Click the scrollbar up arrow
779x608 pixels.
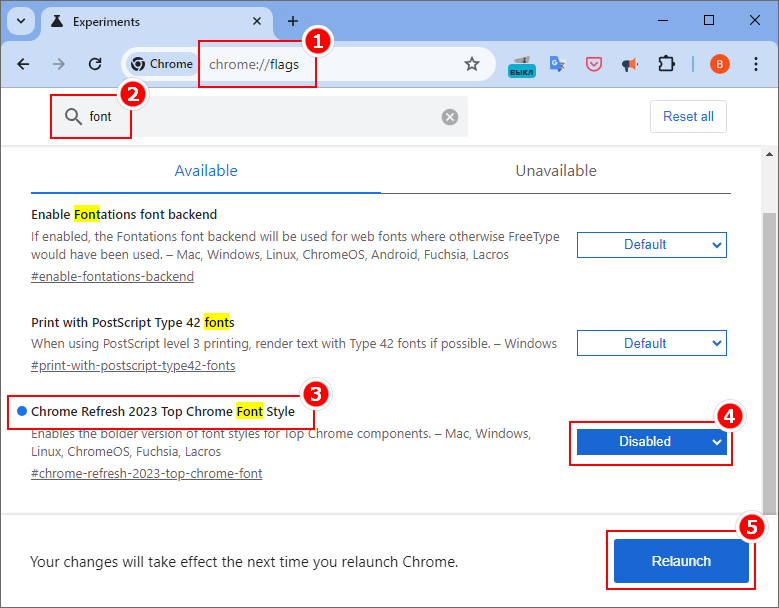click(x=770, y=154)
